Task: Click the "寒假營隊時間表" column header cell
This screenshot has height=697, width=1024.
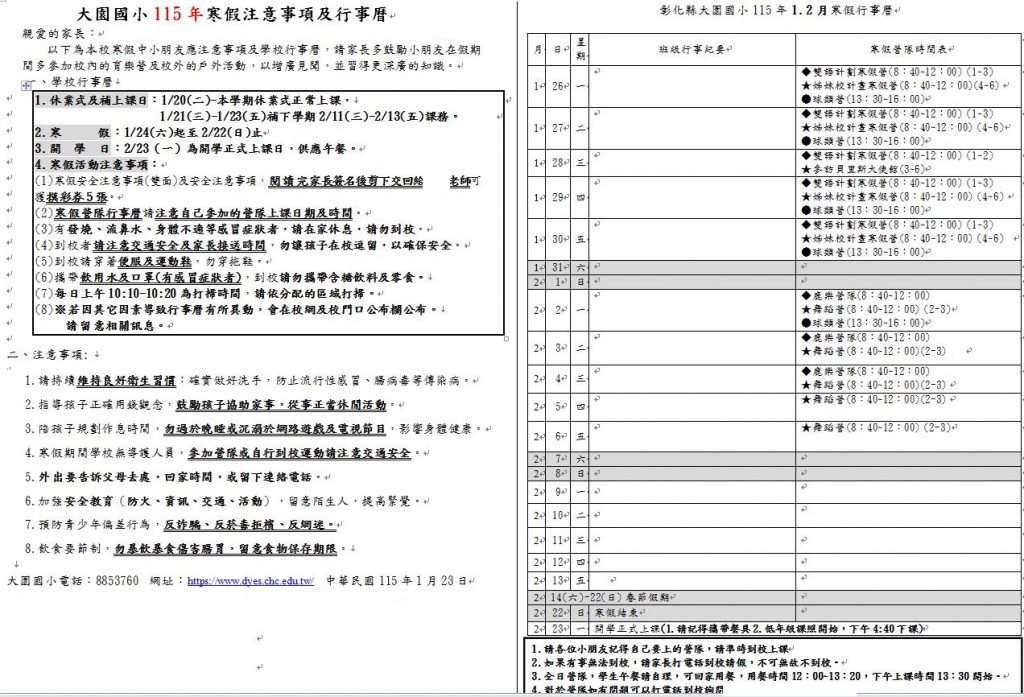Action: click(x=908, y=48)
